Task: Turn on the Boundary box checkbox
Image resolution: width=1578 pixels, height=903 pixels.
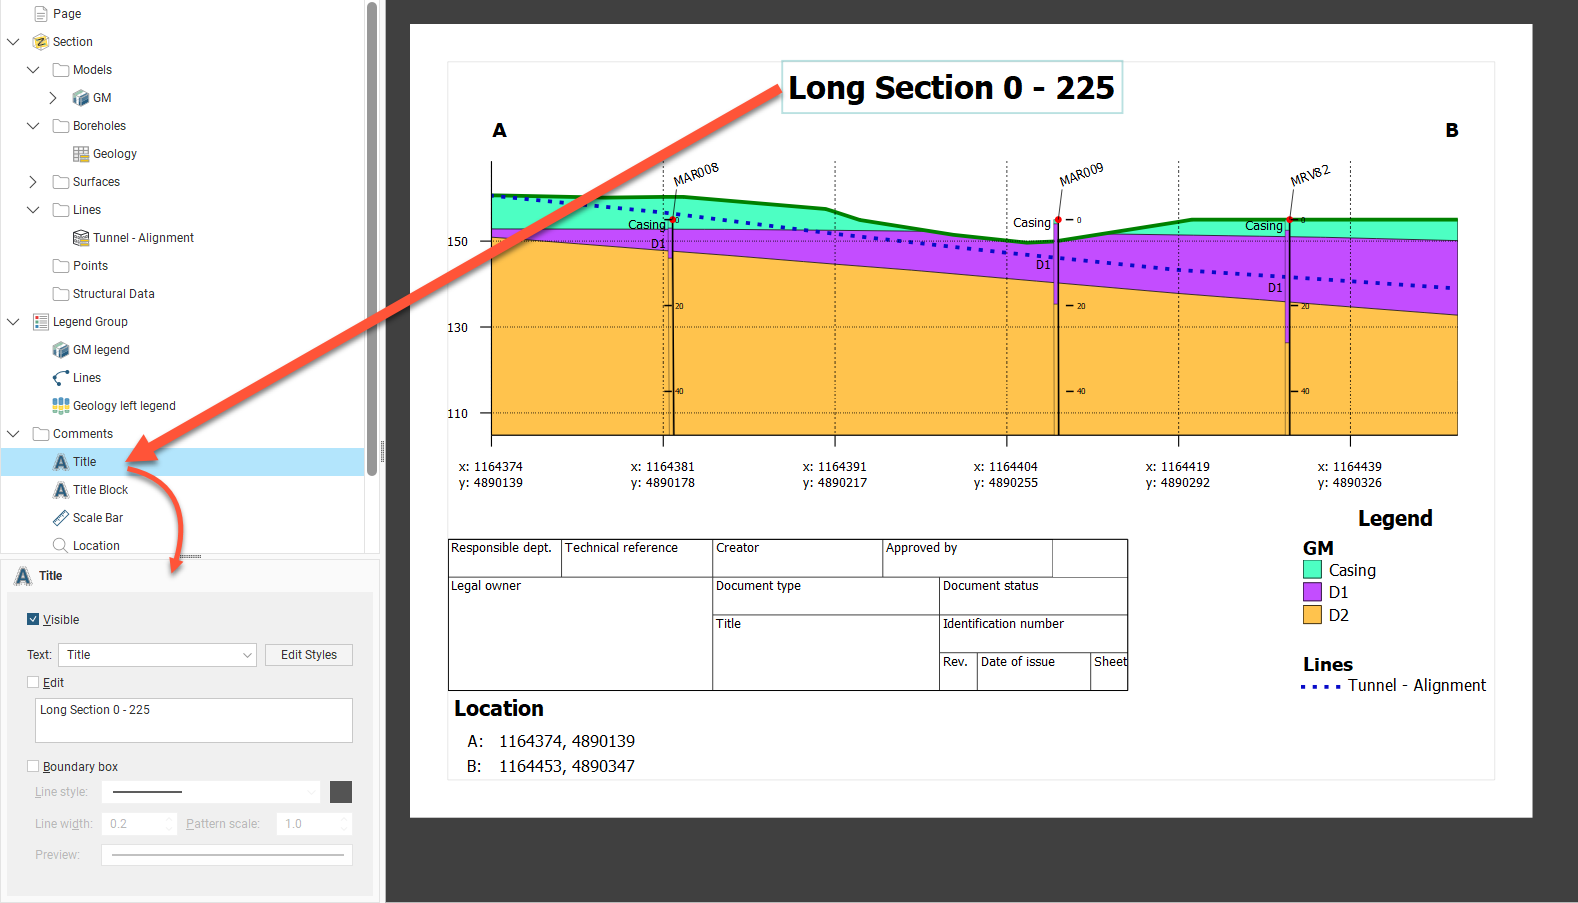Action: 33,767
